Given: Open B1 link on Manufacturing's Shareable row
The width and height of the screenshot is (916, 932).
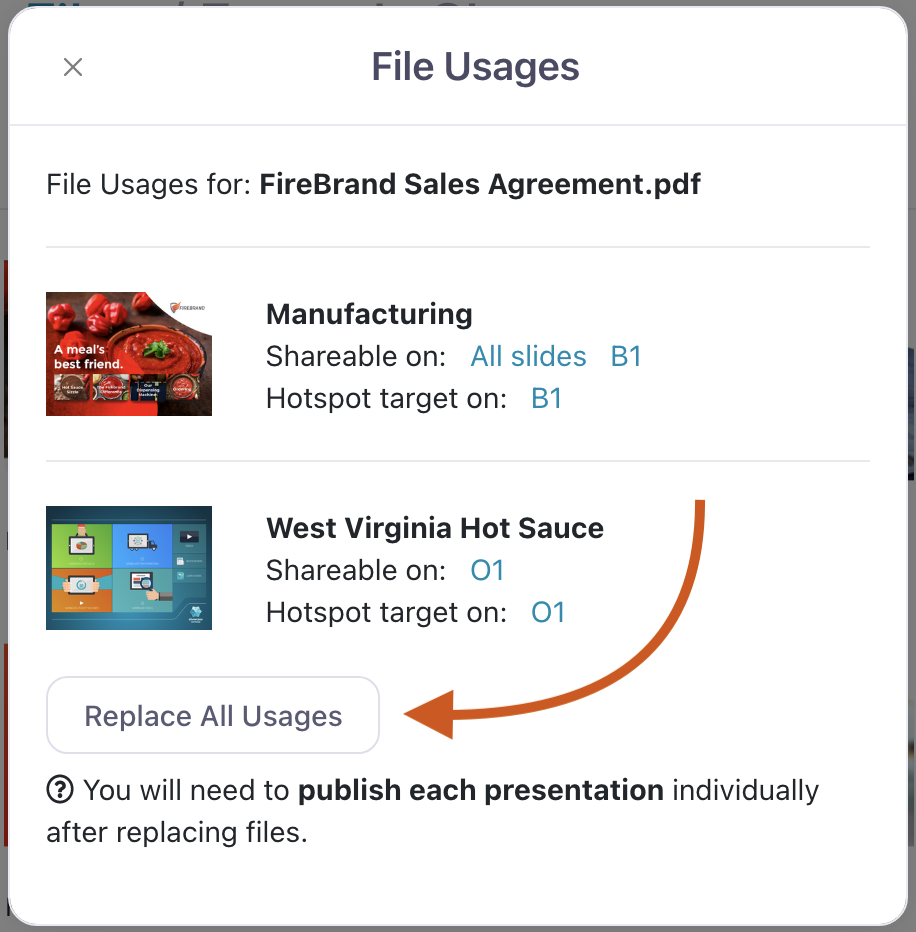Looking at the screenshot, I should tap(626, 356).
